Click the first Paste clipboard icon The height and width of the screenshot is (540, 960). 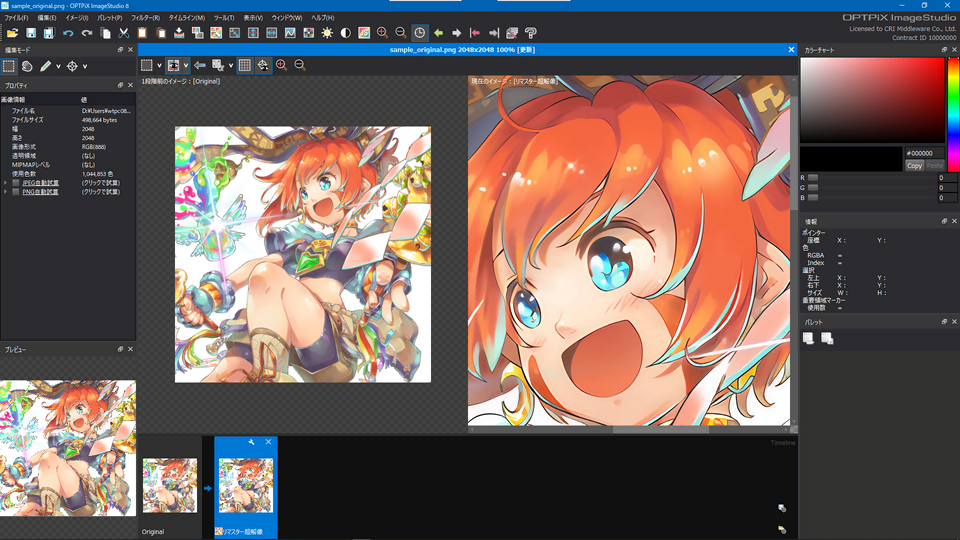[x=142, y=33]
